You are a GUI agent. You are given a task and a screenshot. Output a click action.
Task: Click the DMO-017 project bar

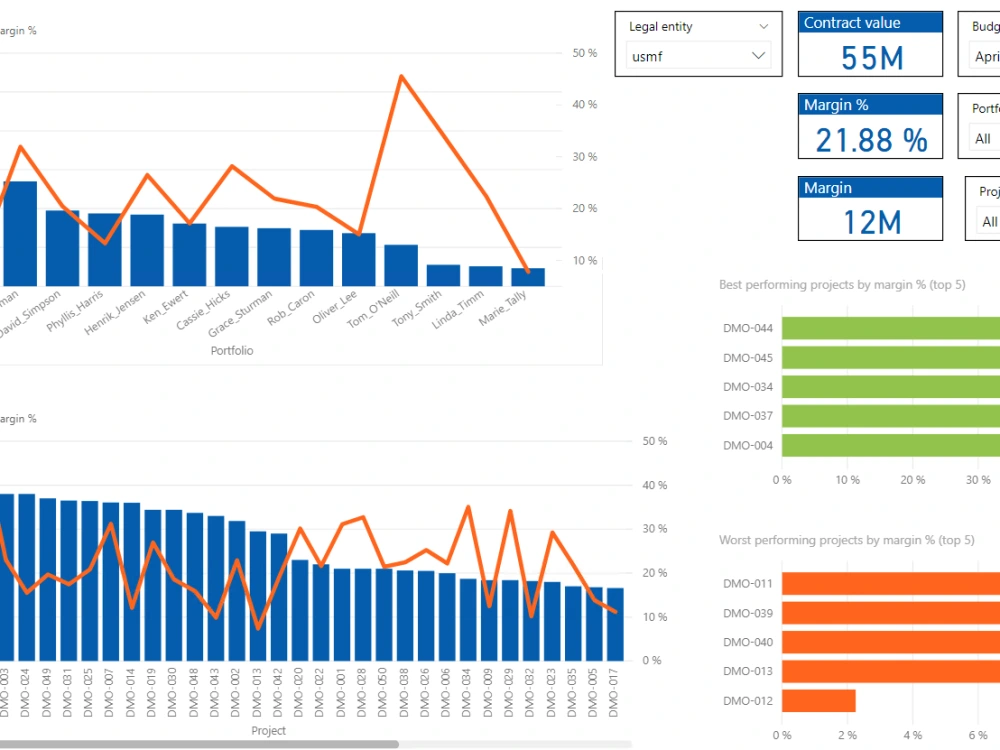pyautogui.click(x=615, y=624)
